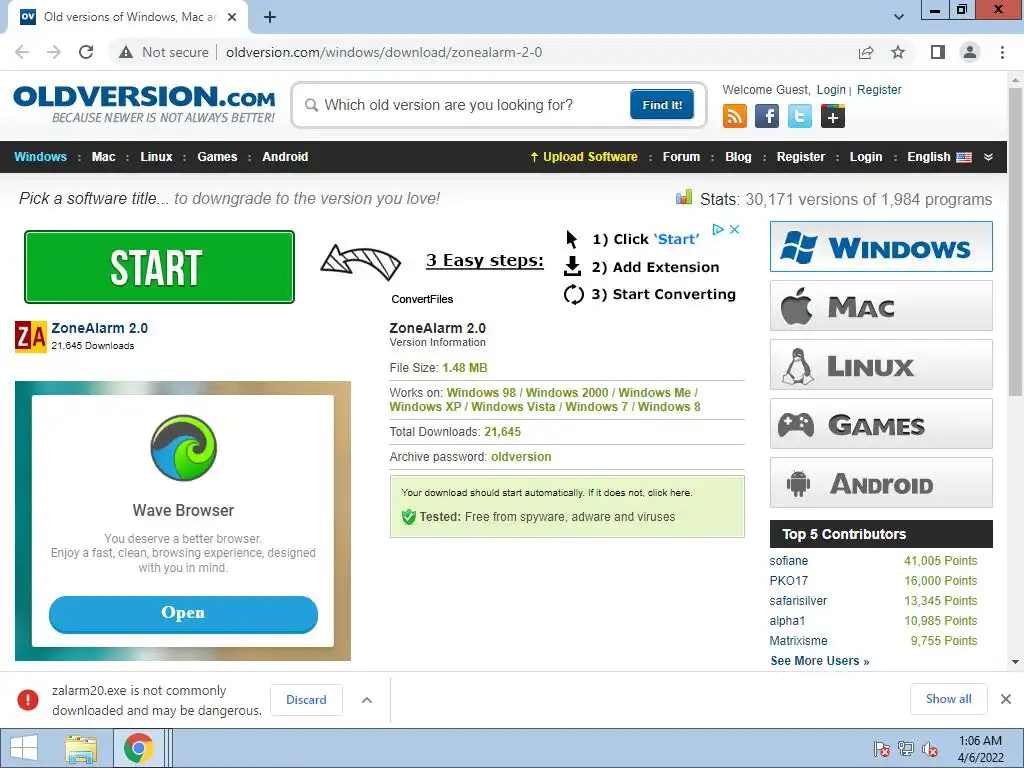
Task: Open a new browser tab
Action: [270, 17]
